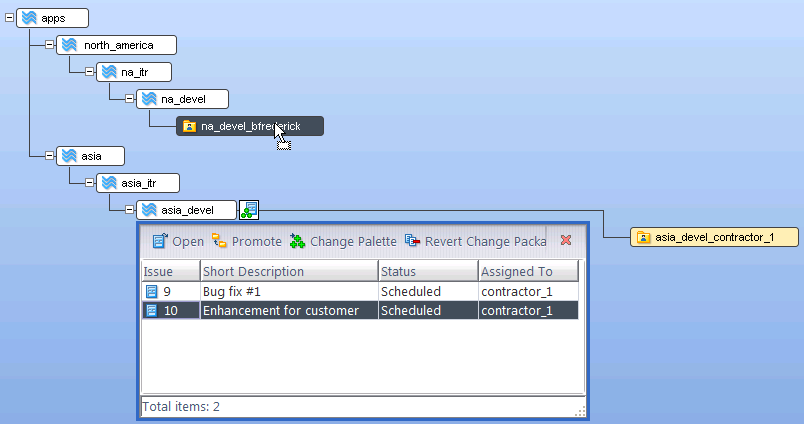804x424 pixels.
Task: Sort by Short Description column header
Action: click(x=288, y=272)
